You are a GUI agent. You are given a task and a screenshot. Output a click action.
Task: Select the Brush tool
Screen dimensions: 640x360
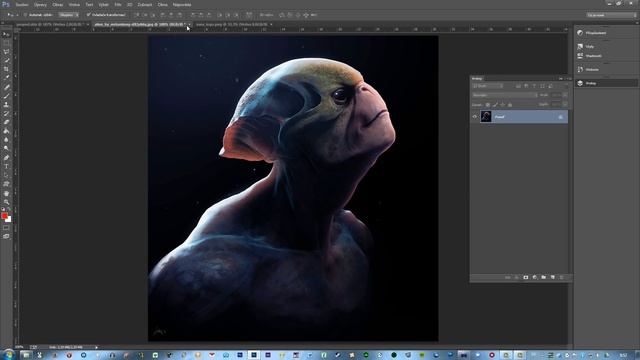pyautogui.click(x=6, y=96)
